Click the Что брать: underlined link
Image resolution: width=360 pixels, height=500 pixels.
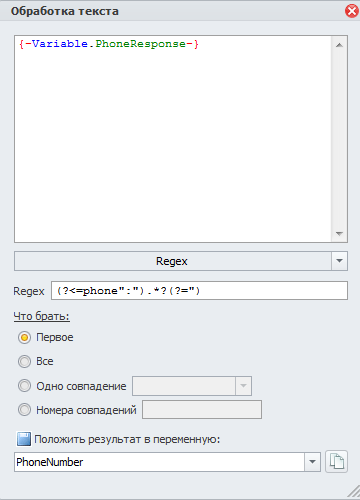(x=41, y=316)
